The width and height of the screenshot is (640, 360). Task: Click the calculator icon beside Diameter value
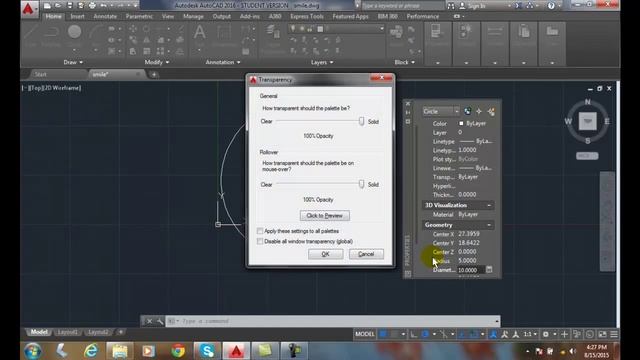(x=489, y=269)
